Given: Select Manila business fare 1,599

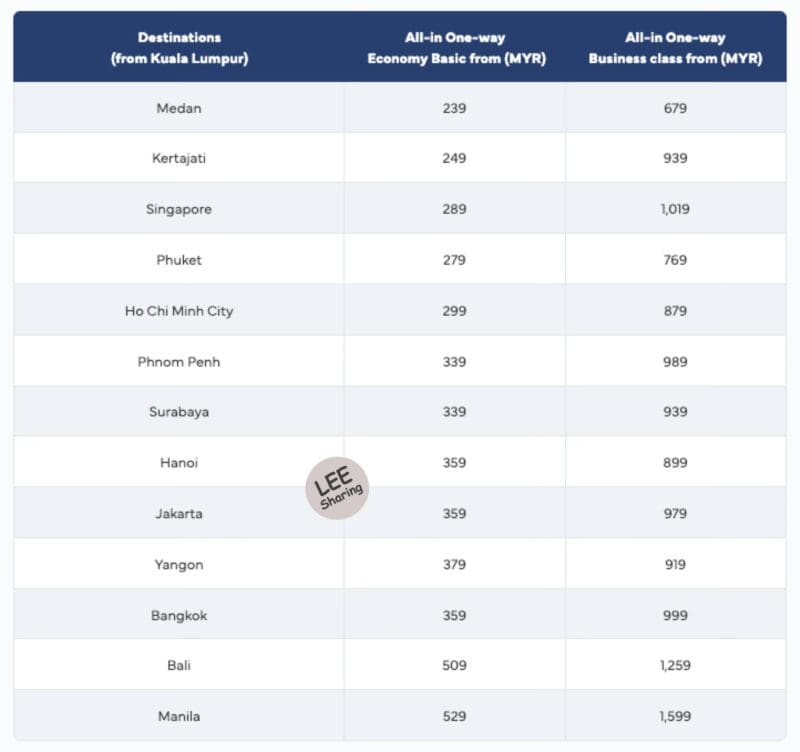Looking at the screenshot, I should pyautogui.click(x=675, y=716).
